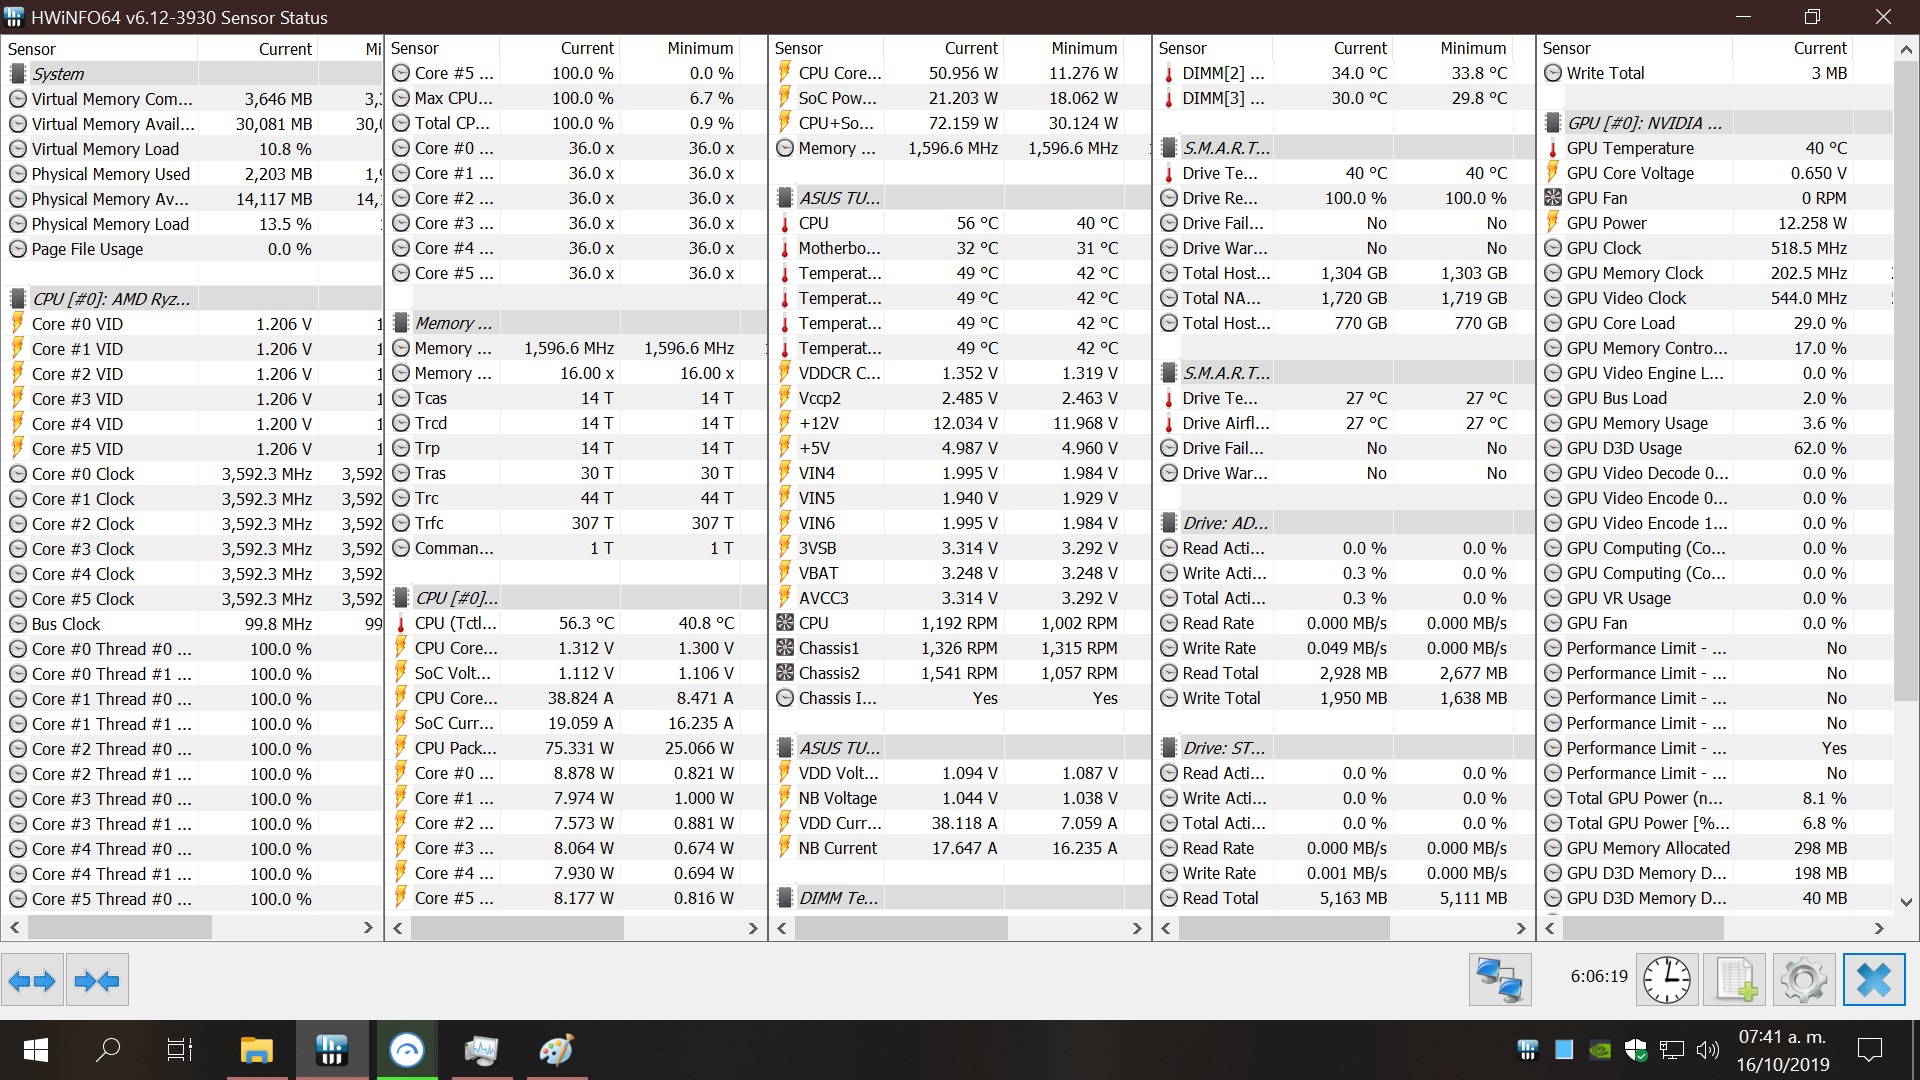The width and height of the screenshot is (1920, 1080).
Task: Close sensor window with blue X button
Action: 1873,979
